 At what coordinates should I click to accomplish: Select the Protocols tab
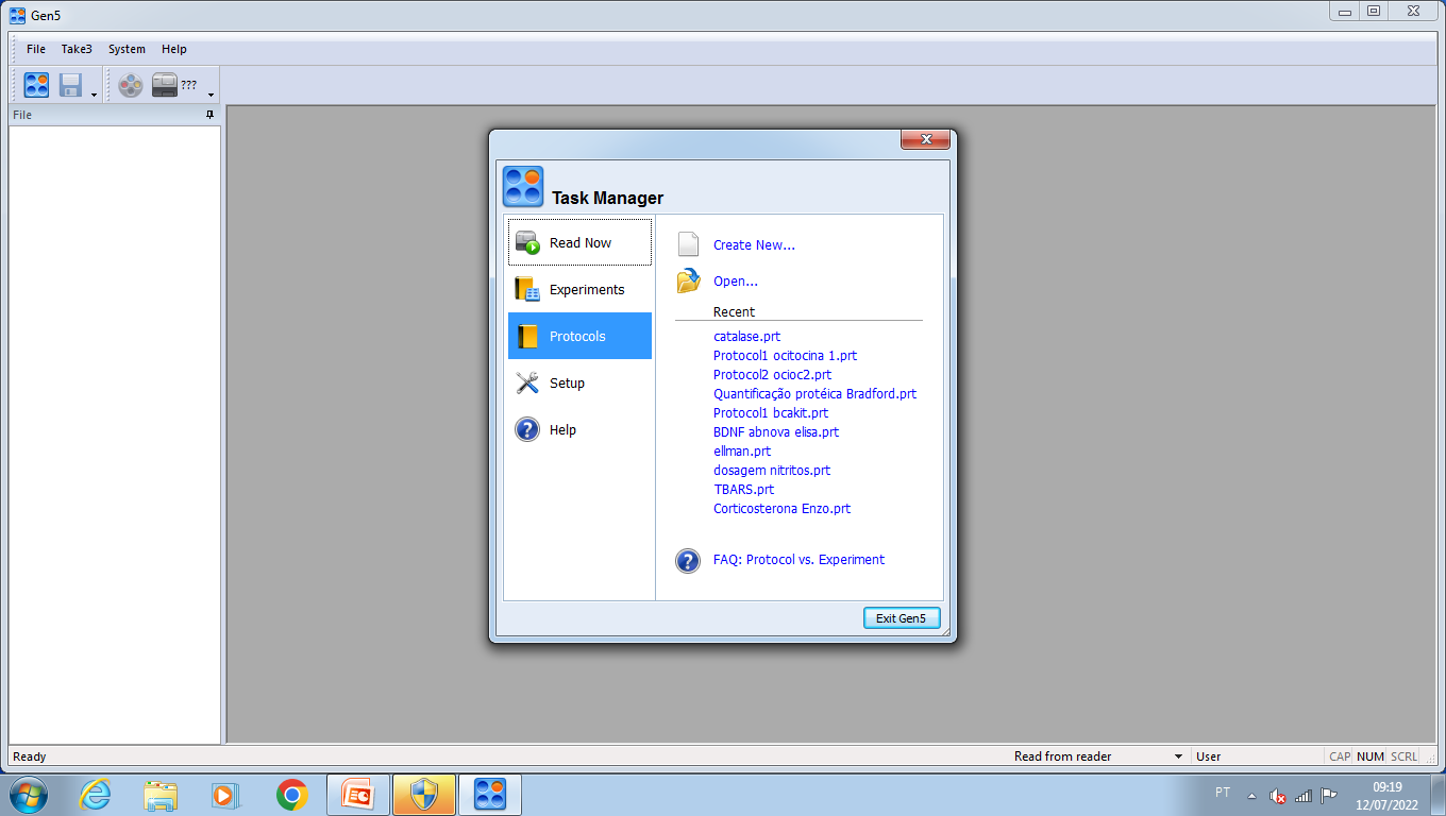[580, 336]
